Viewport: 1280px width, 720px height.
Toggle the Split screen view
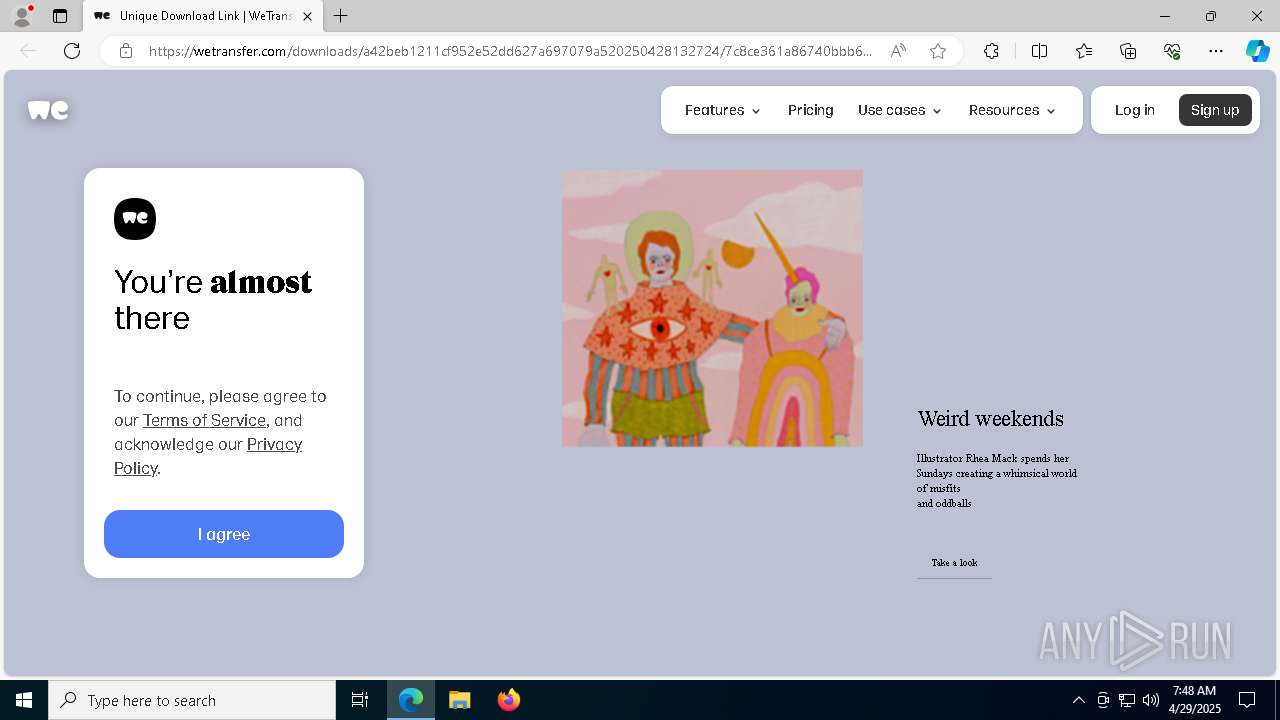1039,51
